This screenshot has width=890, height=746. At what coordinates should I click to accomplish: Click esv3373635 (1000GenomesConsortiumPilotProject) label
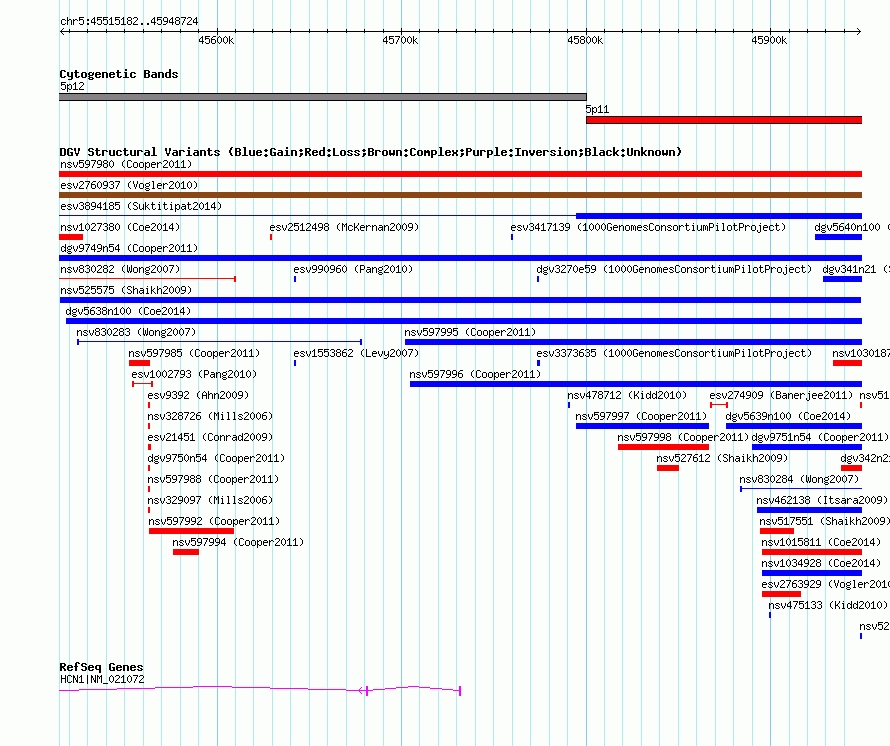coord(674,354)
